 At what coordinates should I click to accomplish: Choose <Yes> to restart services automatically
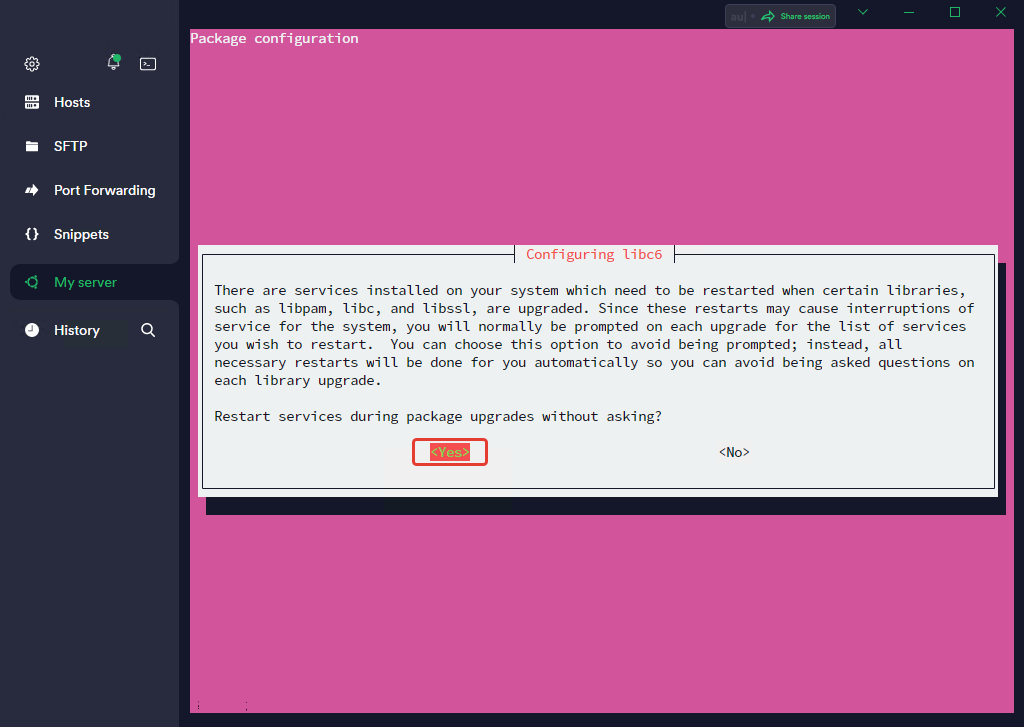(x=450, y=452)
